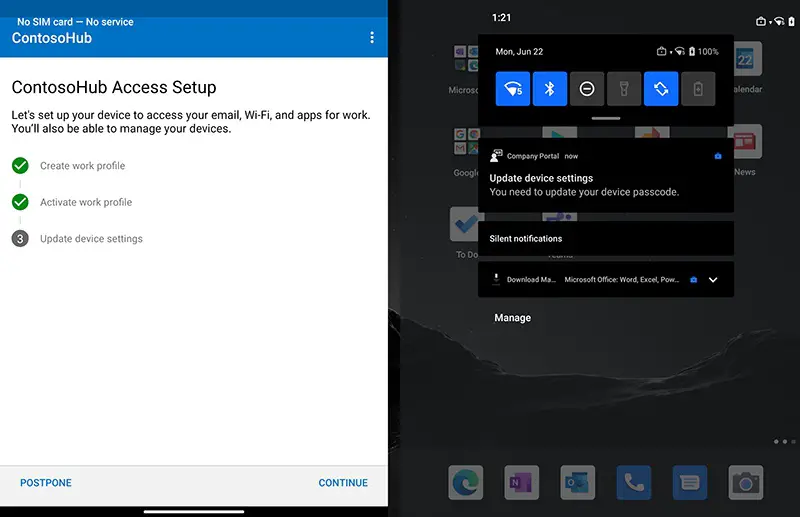Image resolution: width=800 pixels, height=517 pixels.
Task: Open the Phone dock icon
Action: tap(634, 482)
